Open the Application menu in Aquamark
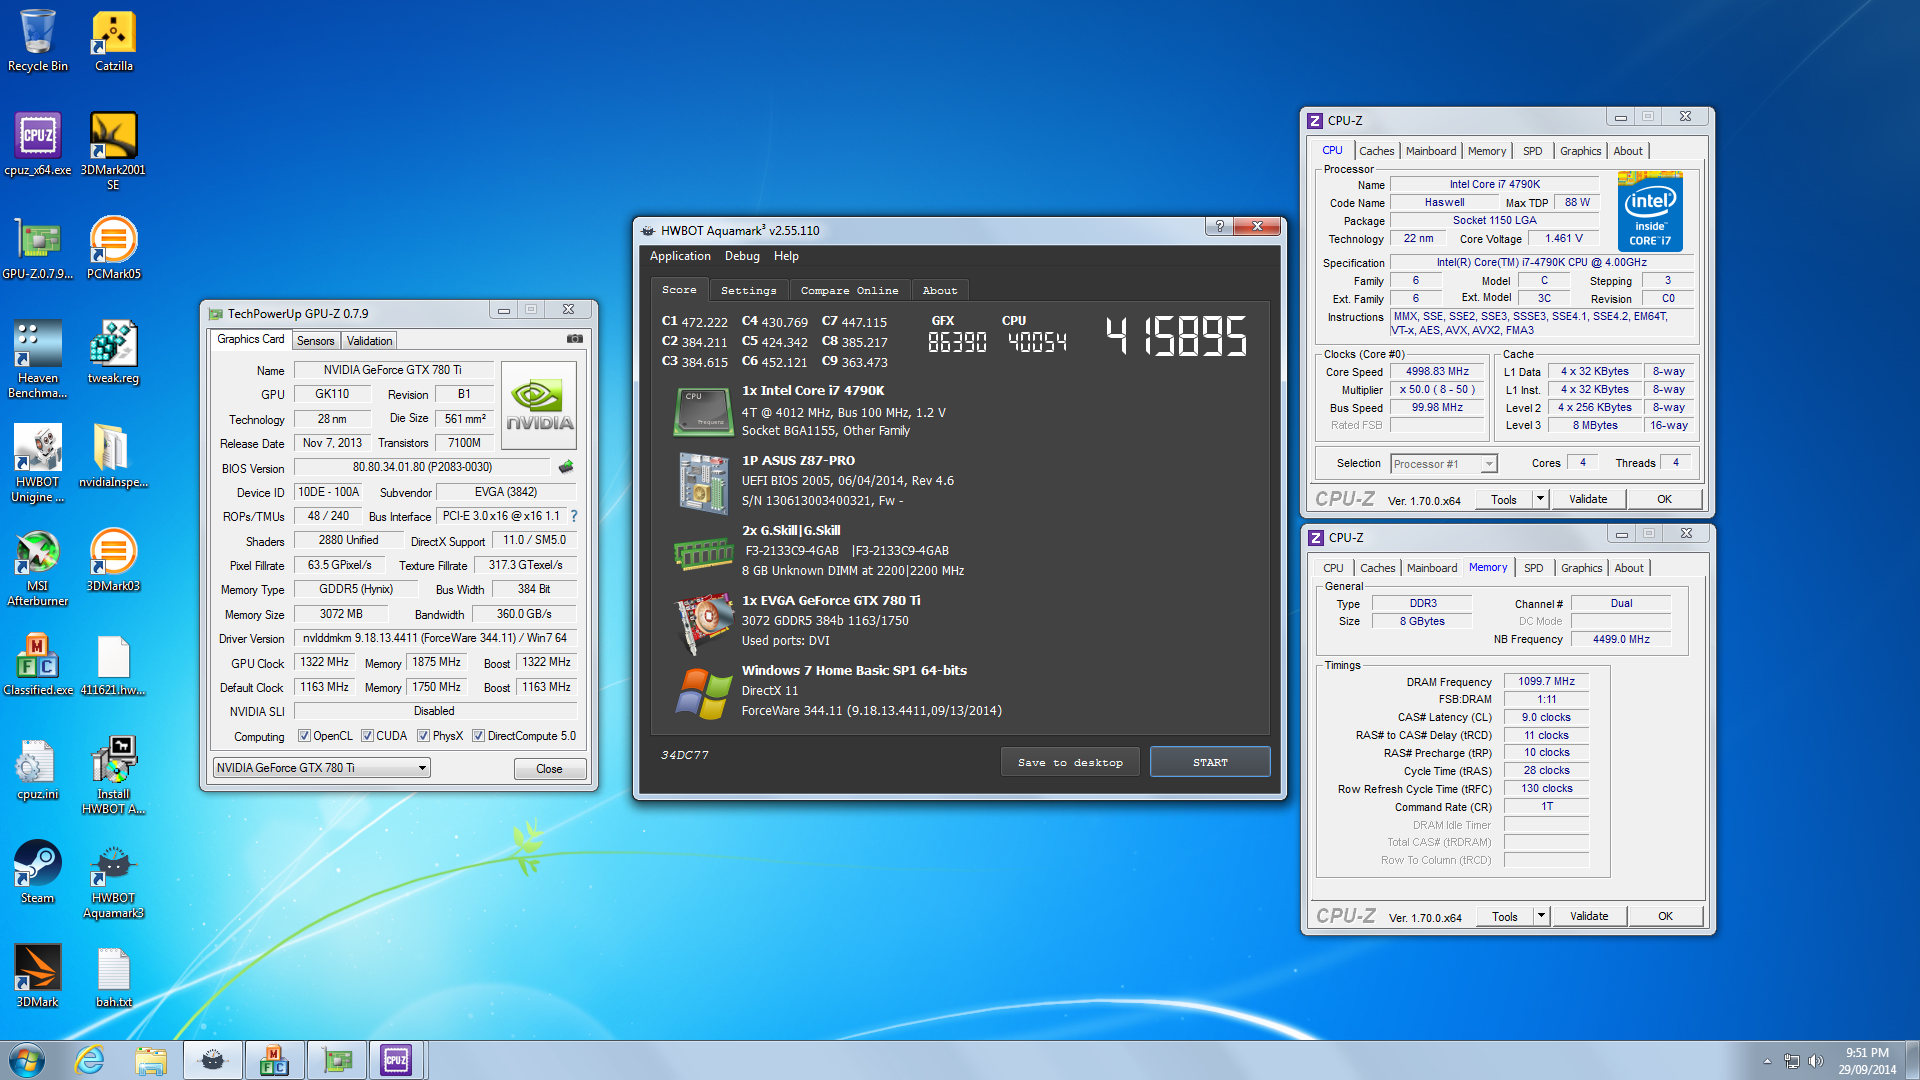The width and height of the screenshot is (1920, 1080). pos(680,256)
